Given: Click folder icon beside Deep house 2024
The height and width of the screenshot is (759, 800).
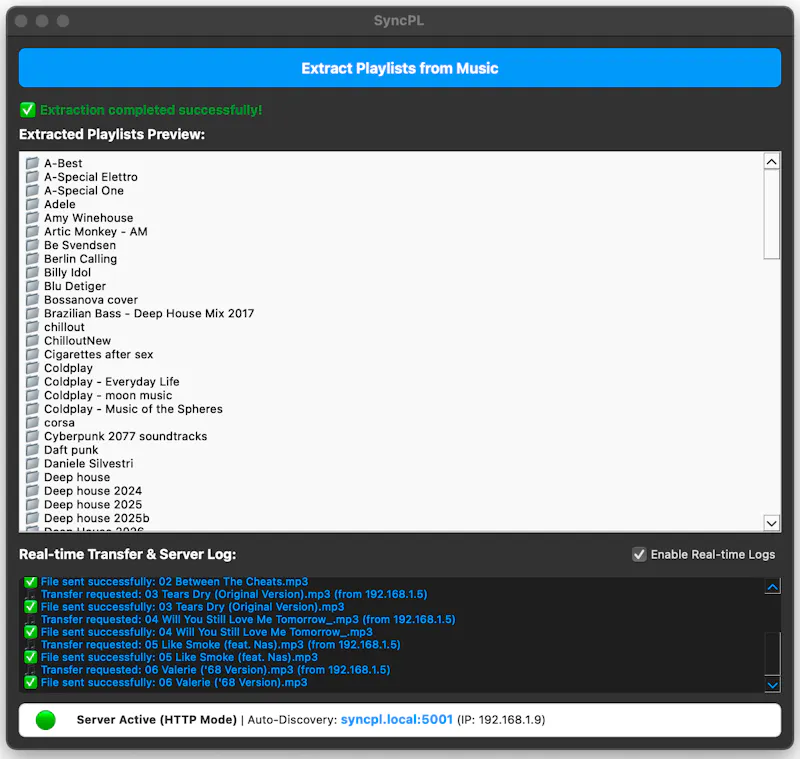Looking at the screenshot, I should [33, 490].
